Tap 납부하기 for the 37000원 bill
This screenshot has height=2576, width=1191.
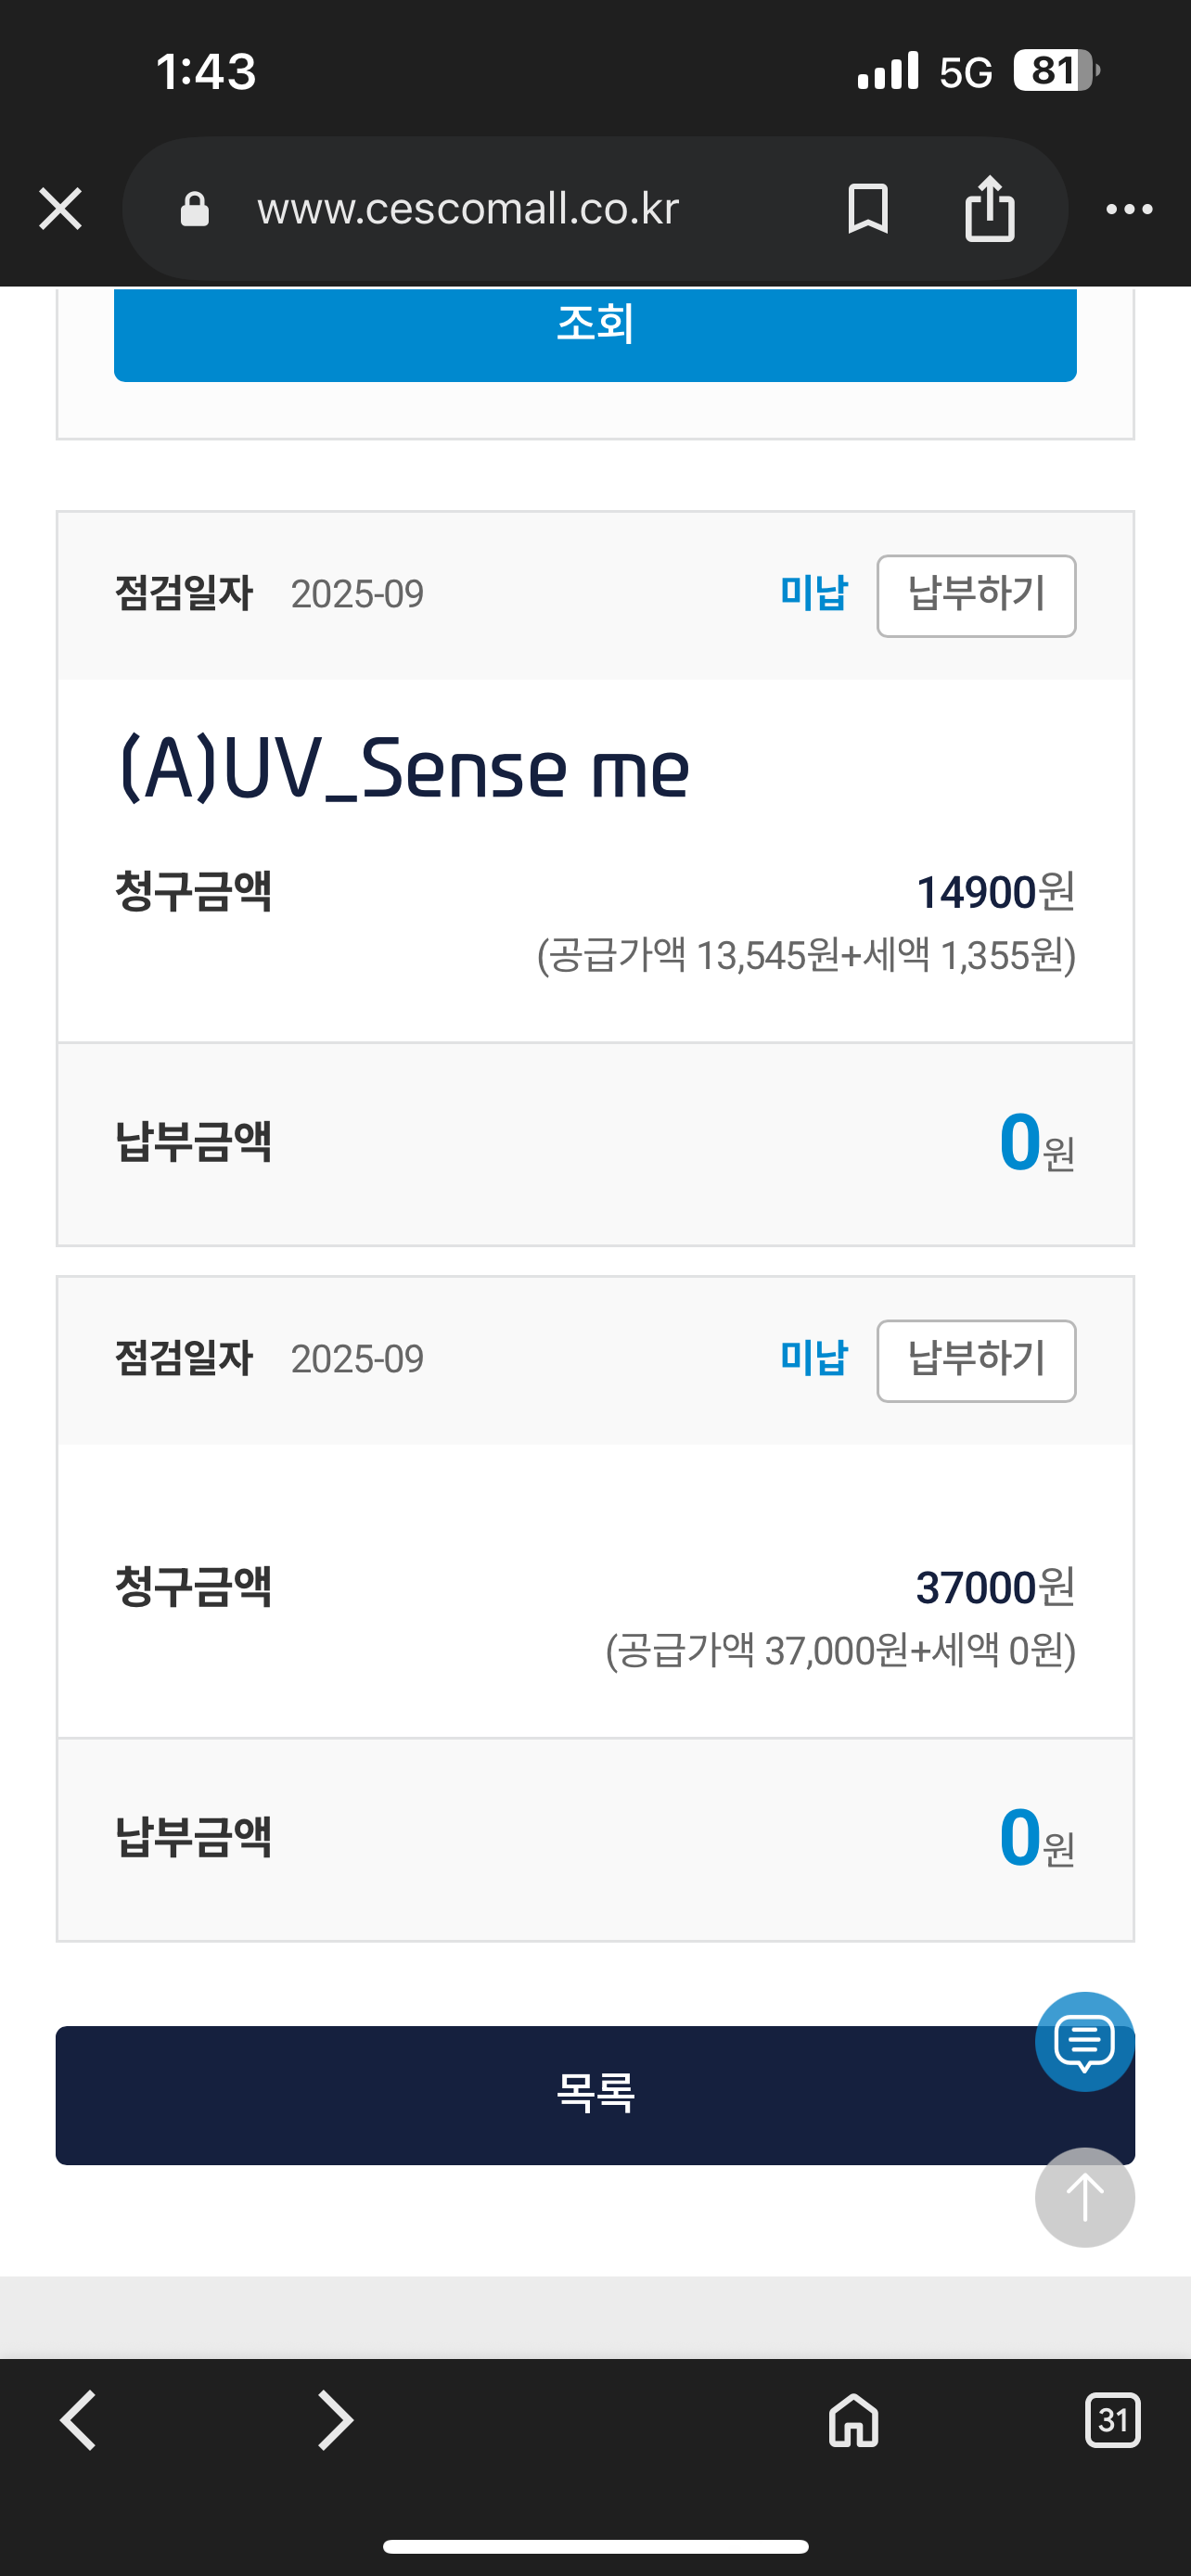[x=976, y=1360]
